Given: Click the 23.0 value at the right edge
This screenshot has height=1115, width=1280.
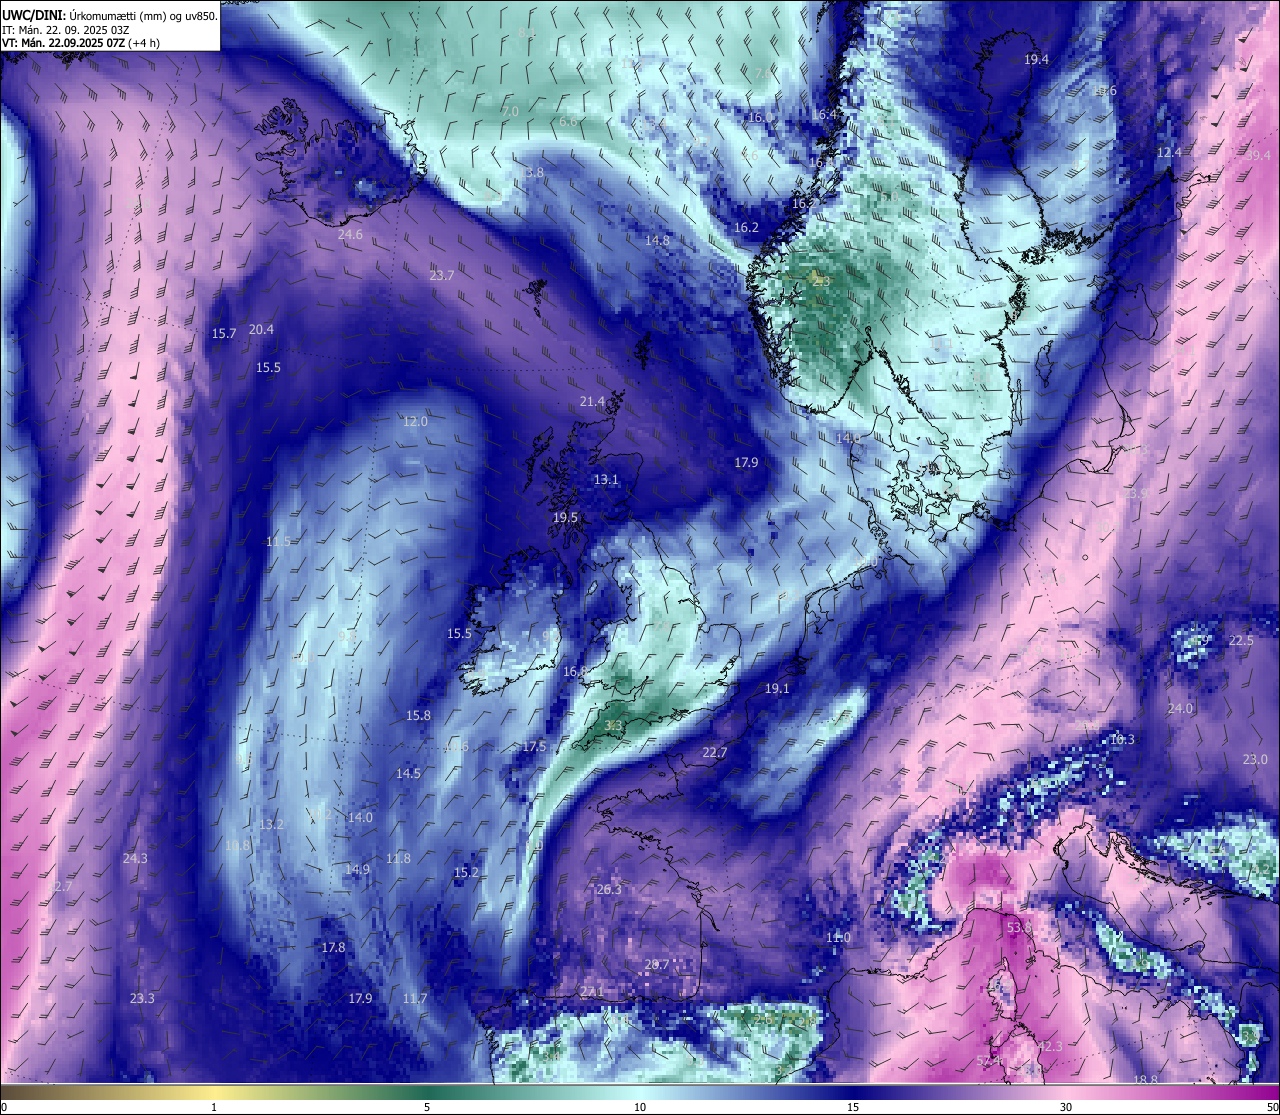Looking at the screenshot, I should [1255, 760].
